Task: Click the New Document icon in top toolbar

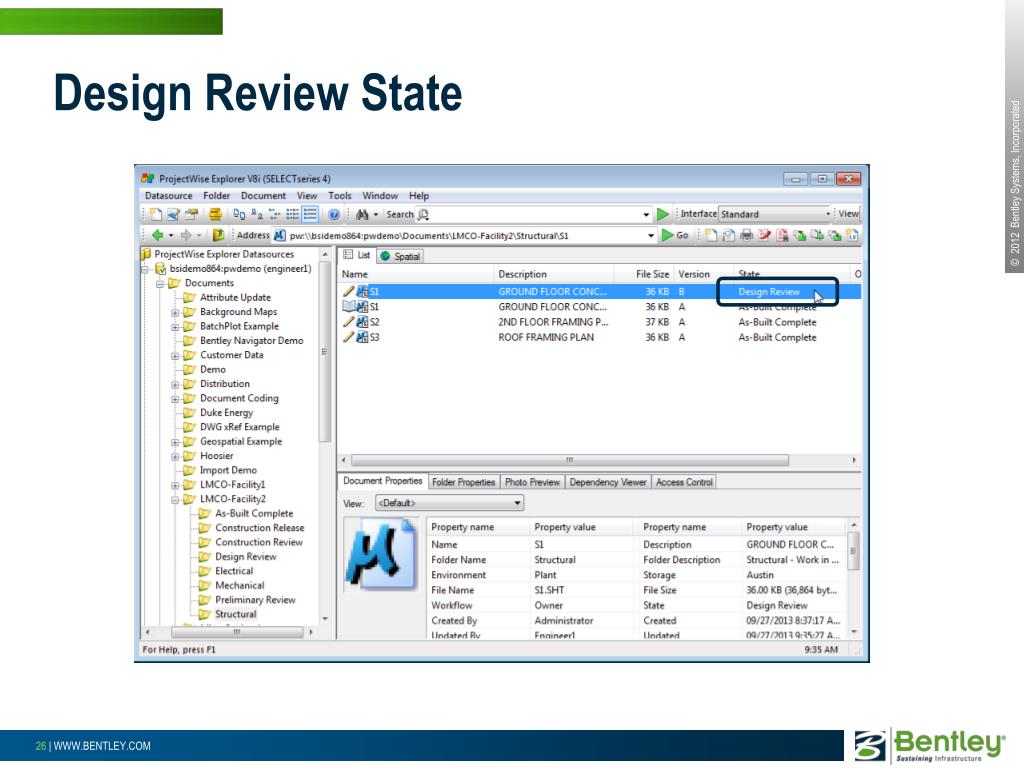Action: coord(155,214)
